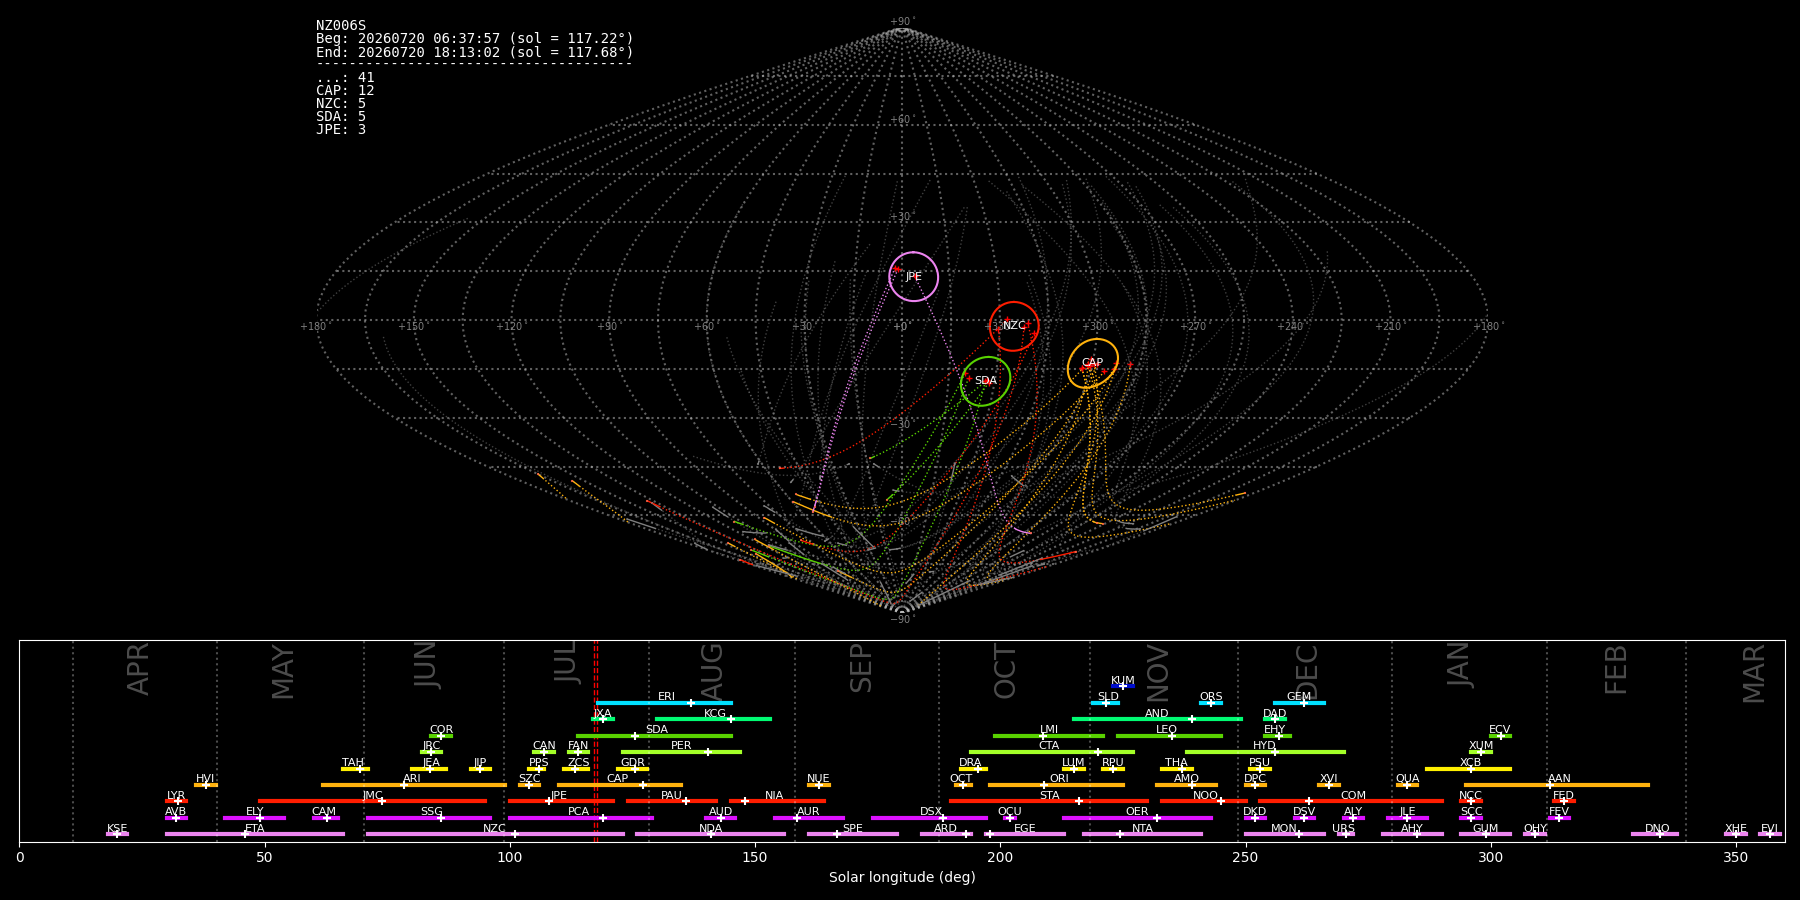
Task: Click the red dashed current-date line
Action: 595,741
